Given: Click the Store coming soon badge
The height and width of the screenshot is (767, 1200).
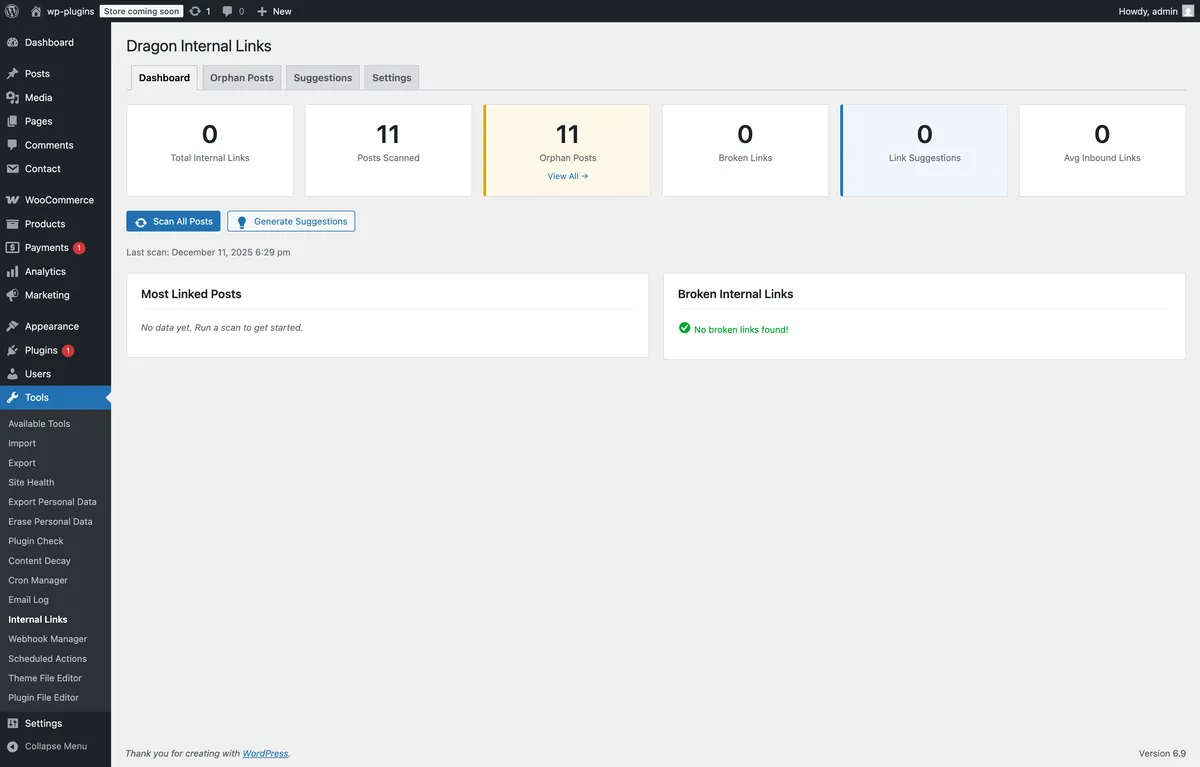Looking at the screenshot, I should (141, 11).
